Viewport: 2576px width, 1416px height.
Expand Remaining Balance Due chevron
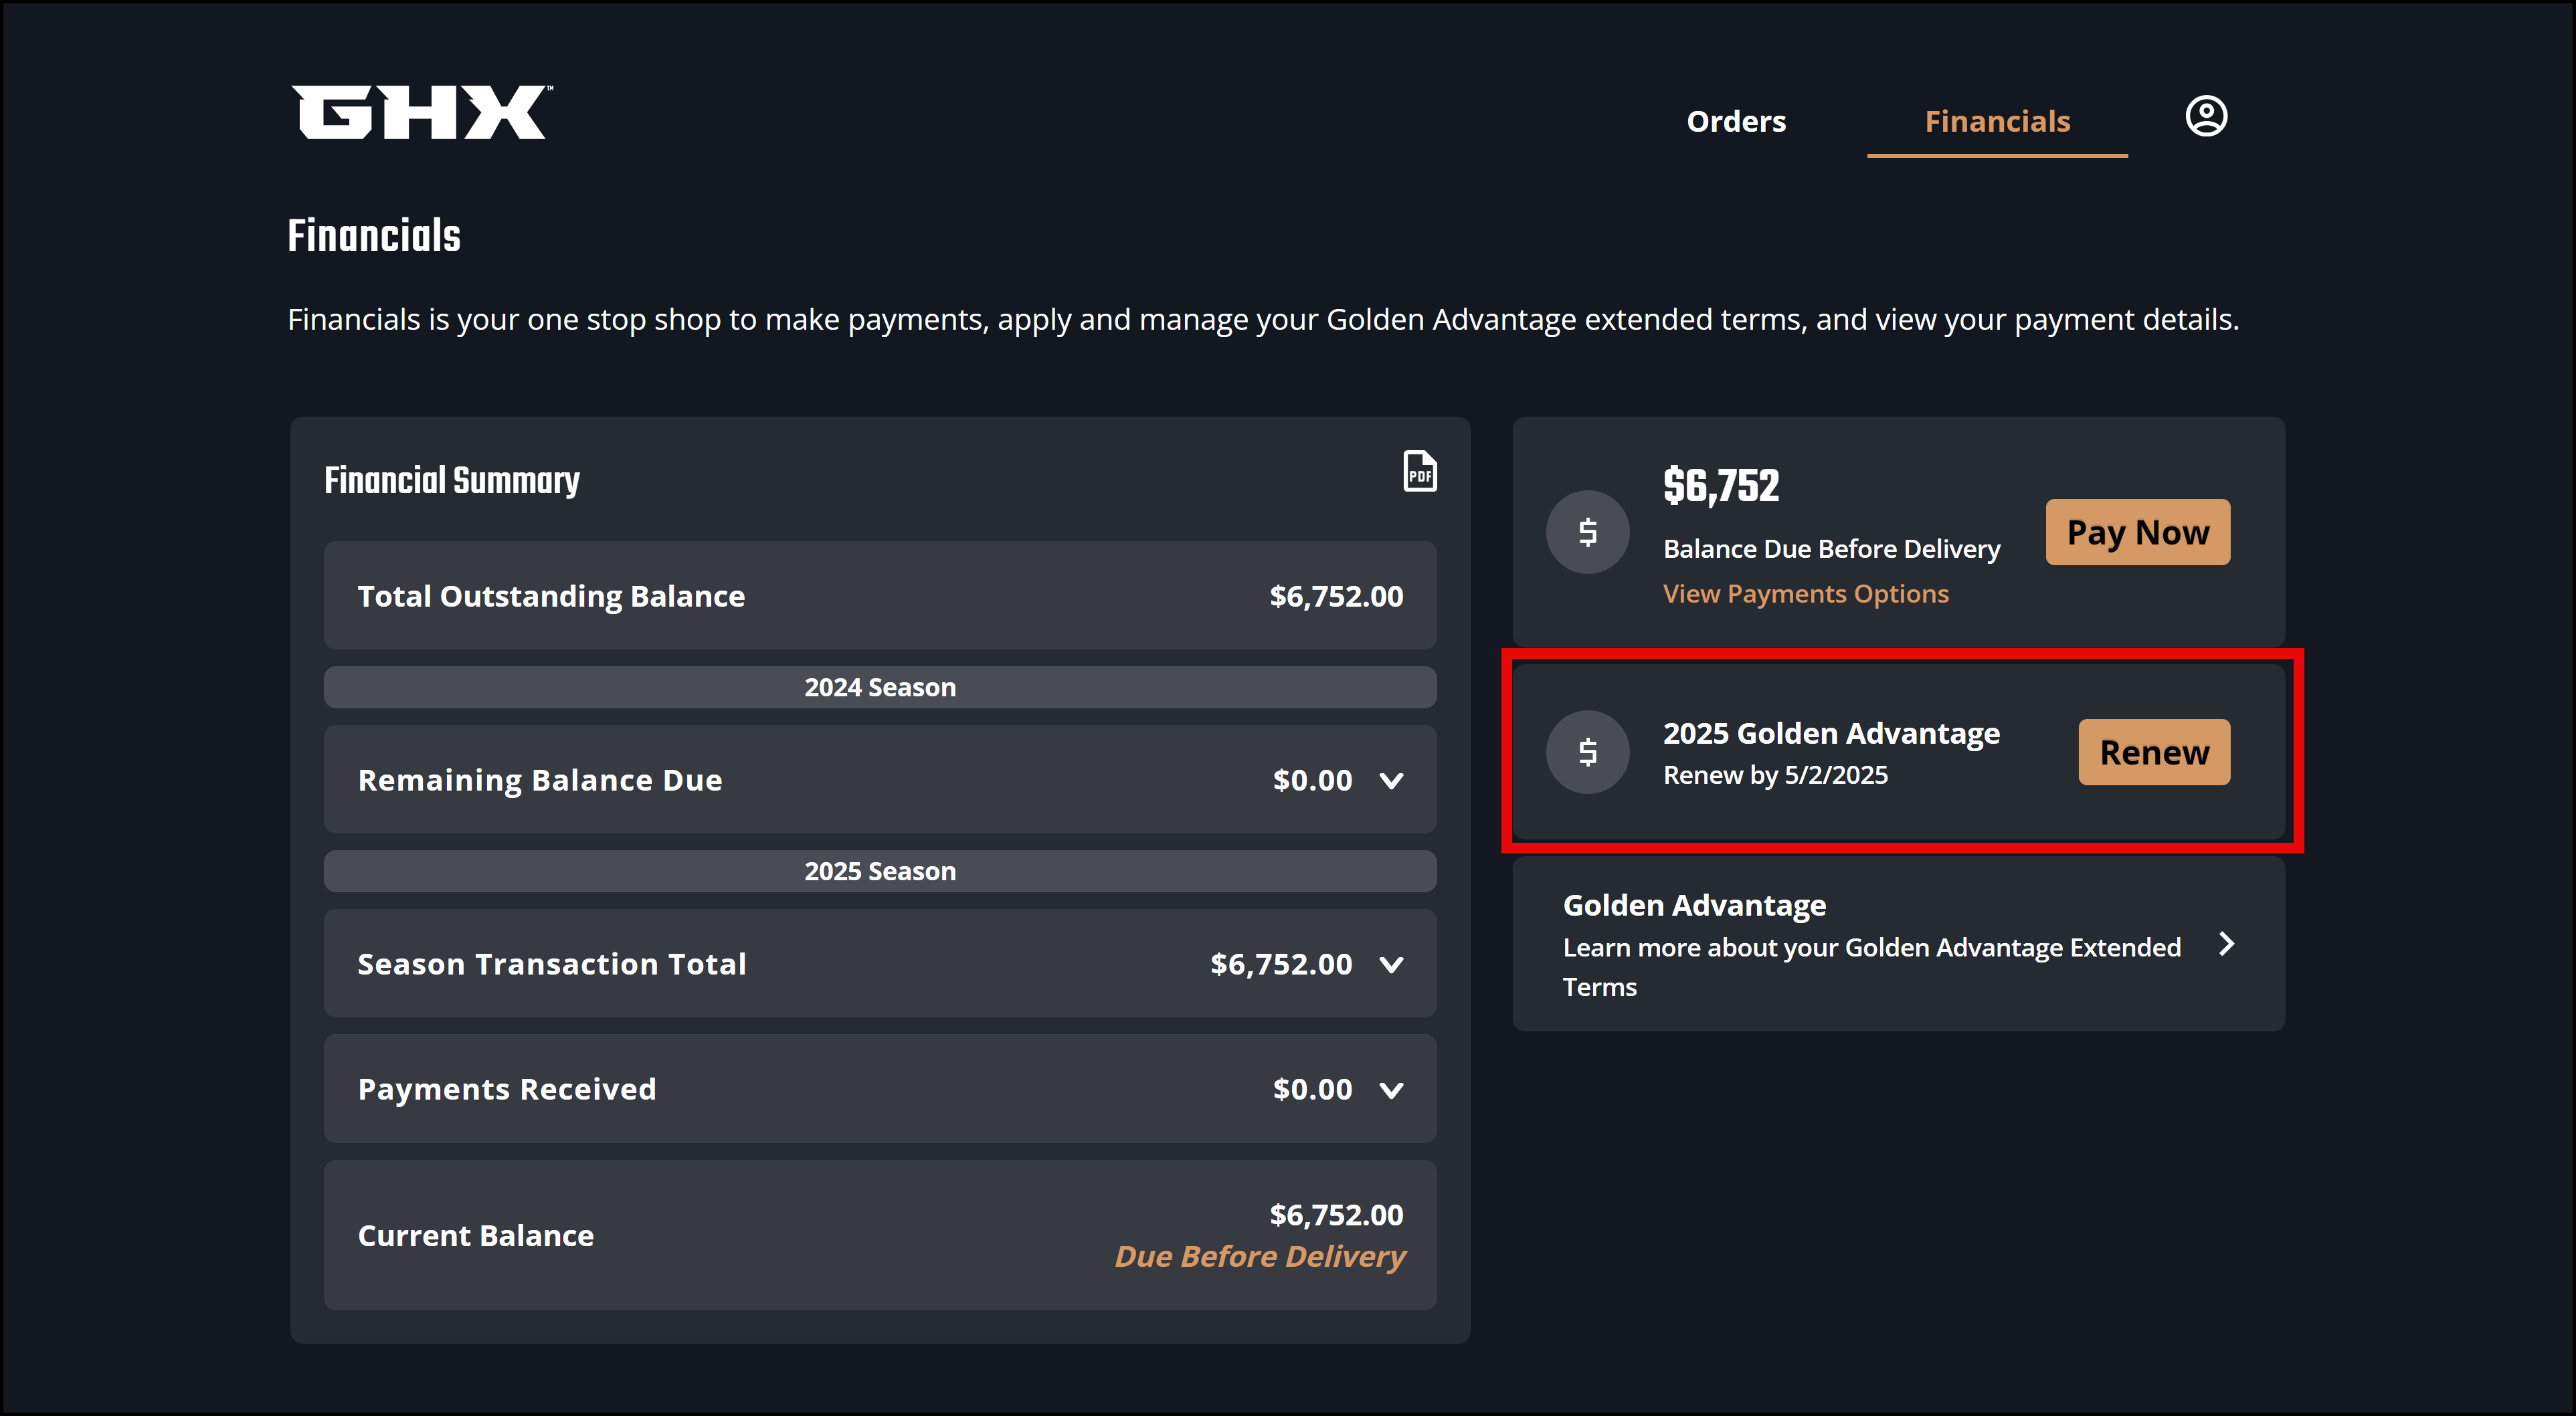tap(1391, 781)
